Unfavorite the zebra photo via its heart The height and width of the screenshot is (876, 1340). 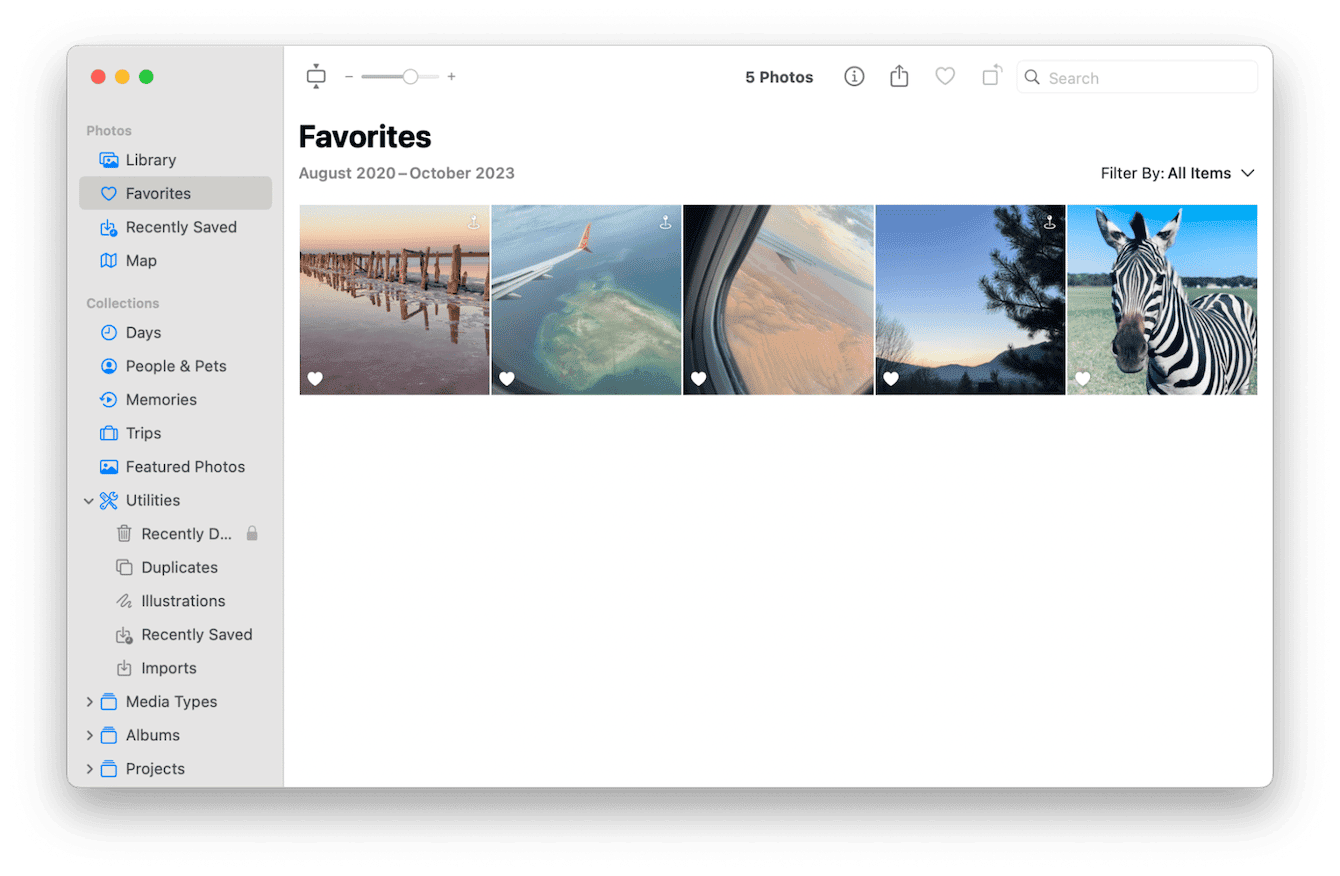coord(1083,379)
